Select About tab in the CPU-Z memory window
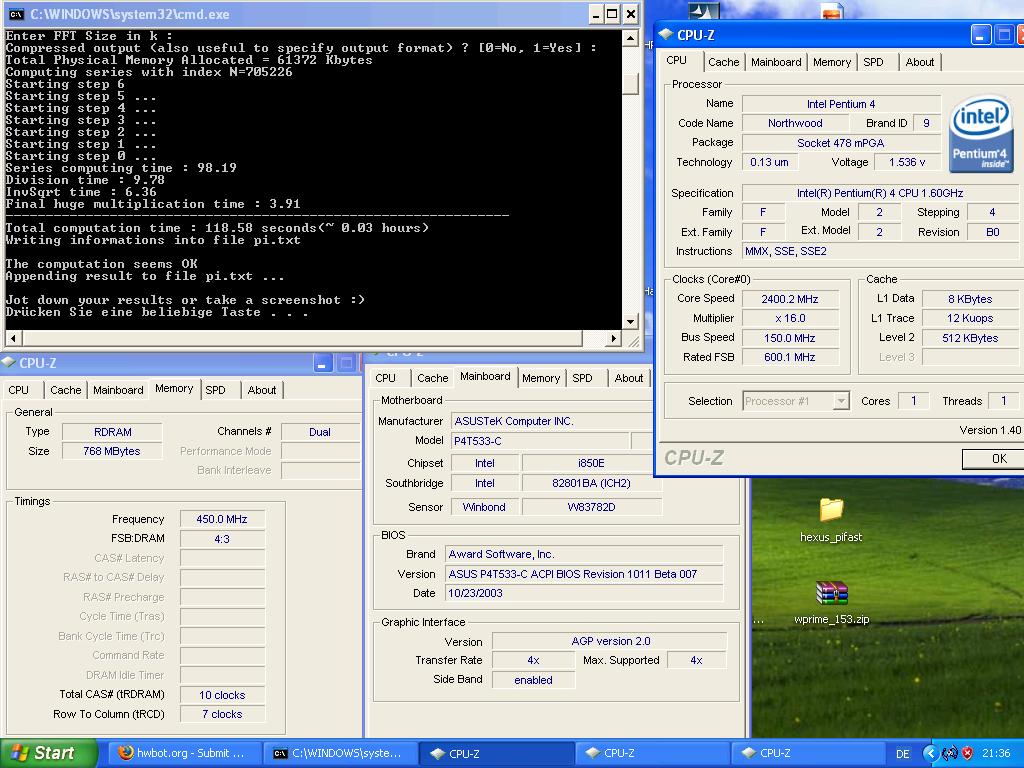The height and width of the screenshot is (768, 1024). [x=261, y=390]
